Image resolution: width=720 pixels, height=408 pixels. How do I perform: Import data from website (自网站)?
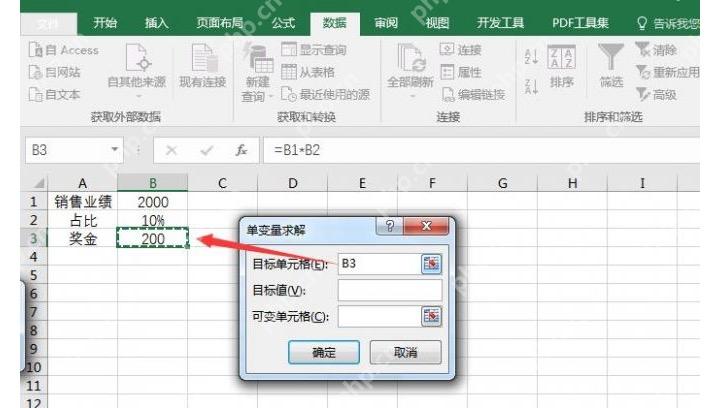(55, 72)
